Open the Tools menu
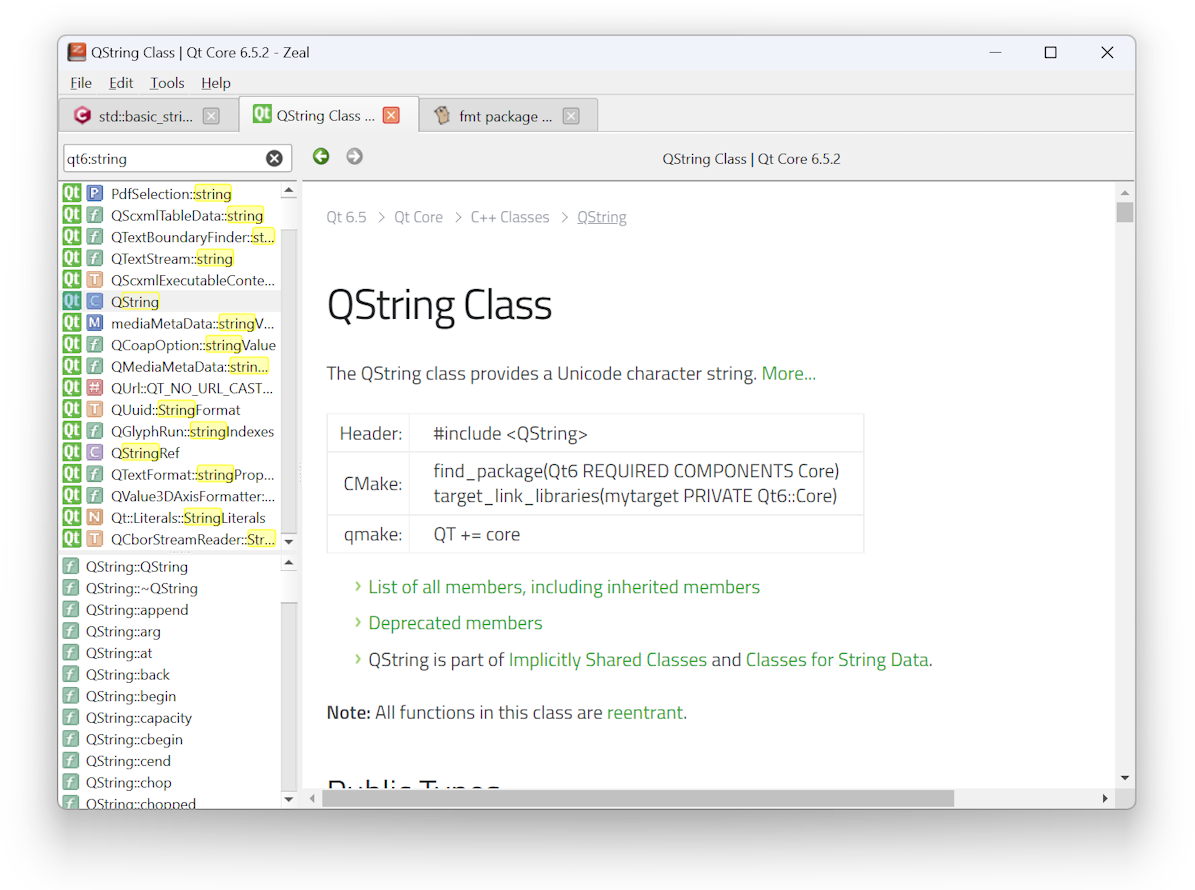 [x=166, y=83]
